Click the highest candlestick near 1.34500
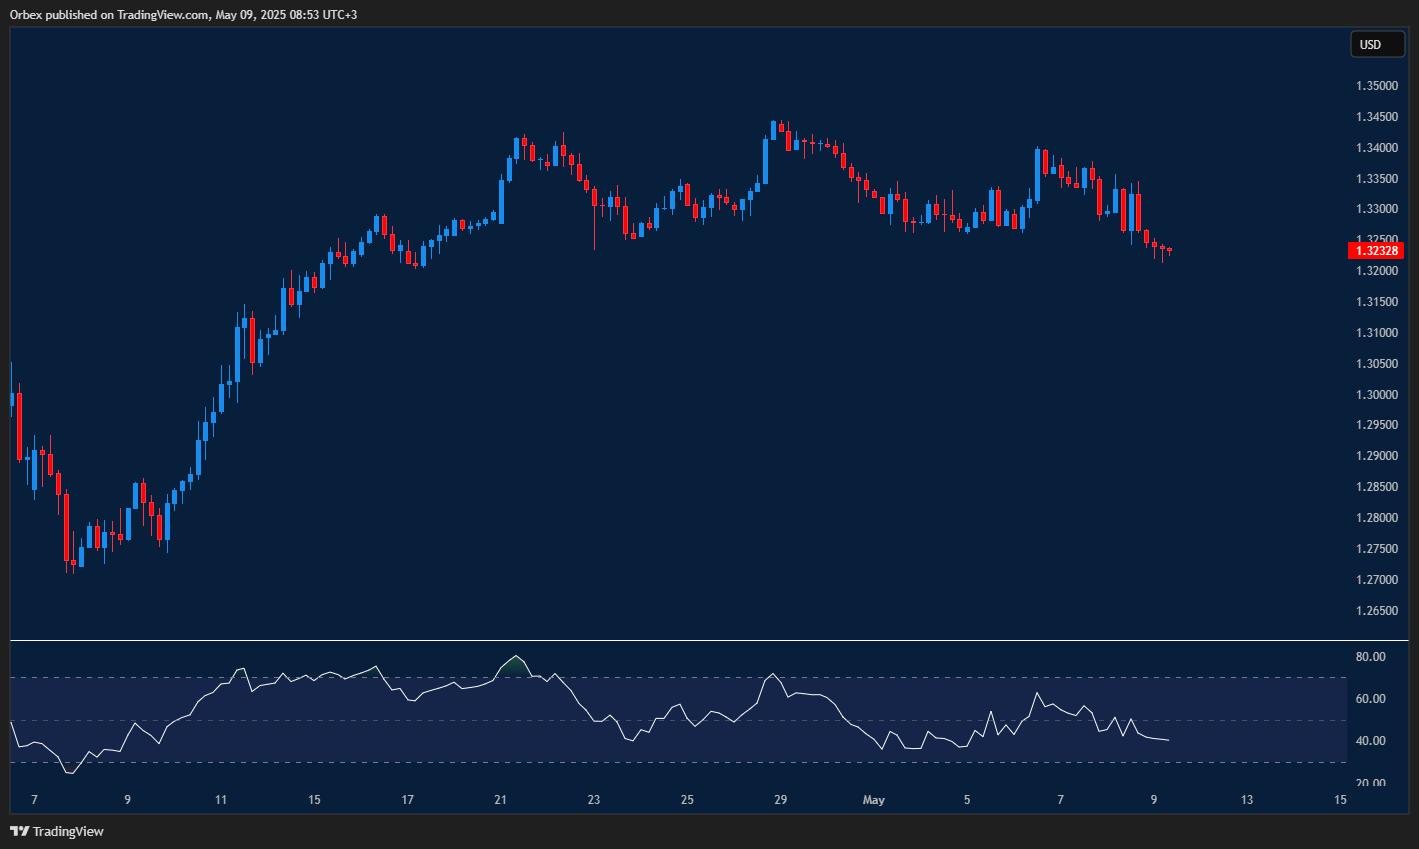Image resolution: width=1419 pixels, height=849 pixels. click(x=774, y=127)
